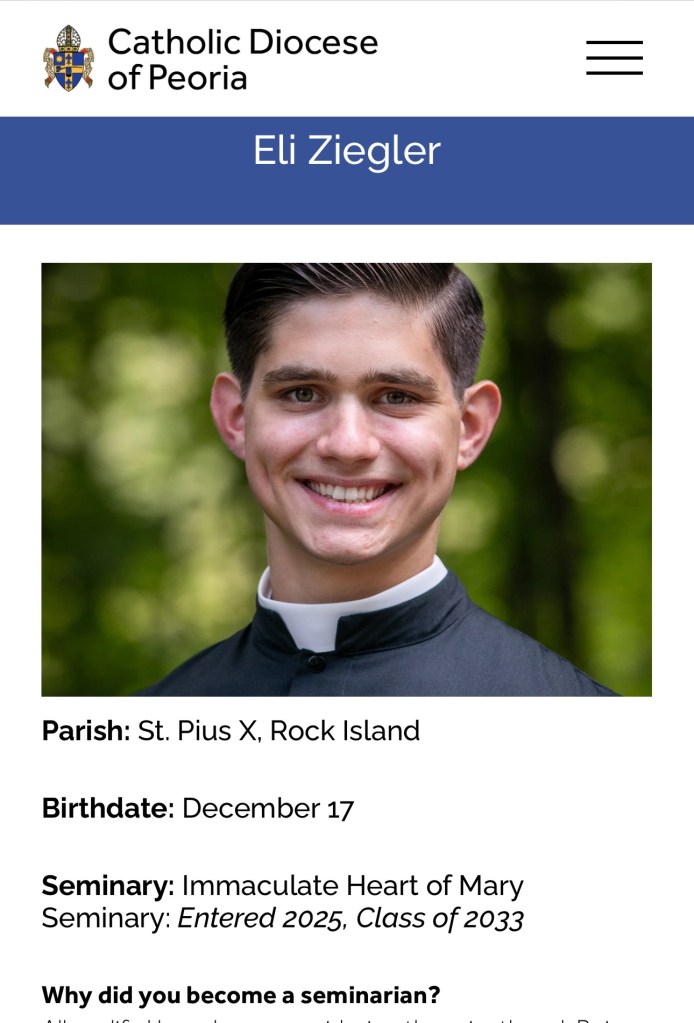Click the white clerical collar in the photo

300,612
